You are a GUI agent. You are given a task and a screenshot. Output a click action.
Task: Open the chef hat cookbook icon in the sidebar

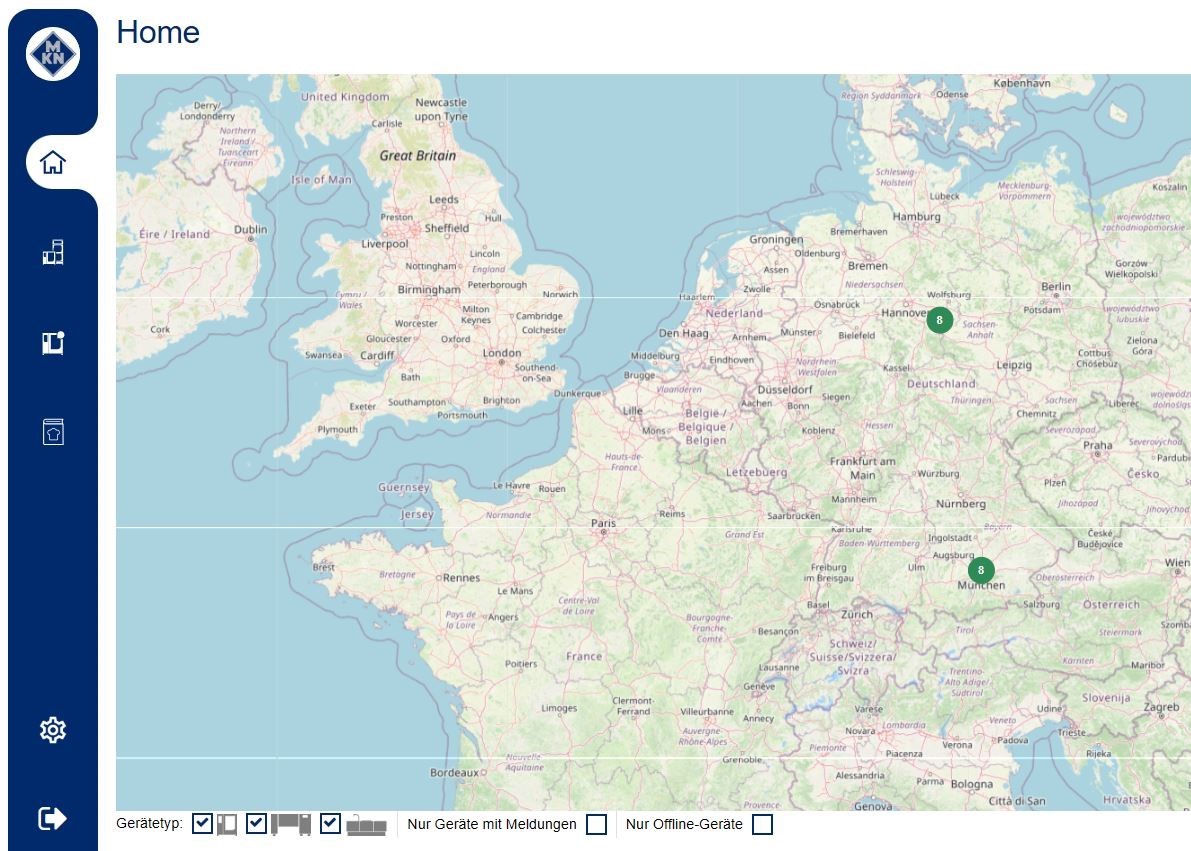(53, 432)
